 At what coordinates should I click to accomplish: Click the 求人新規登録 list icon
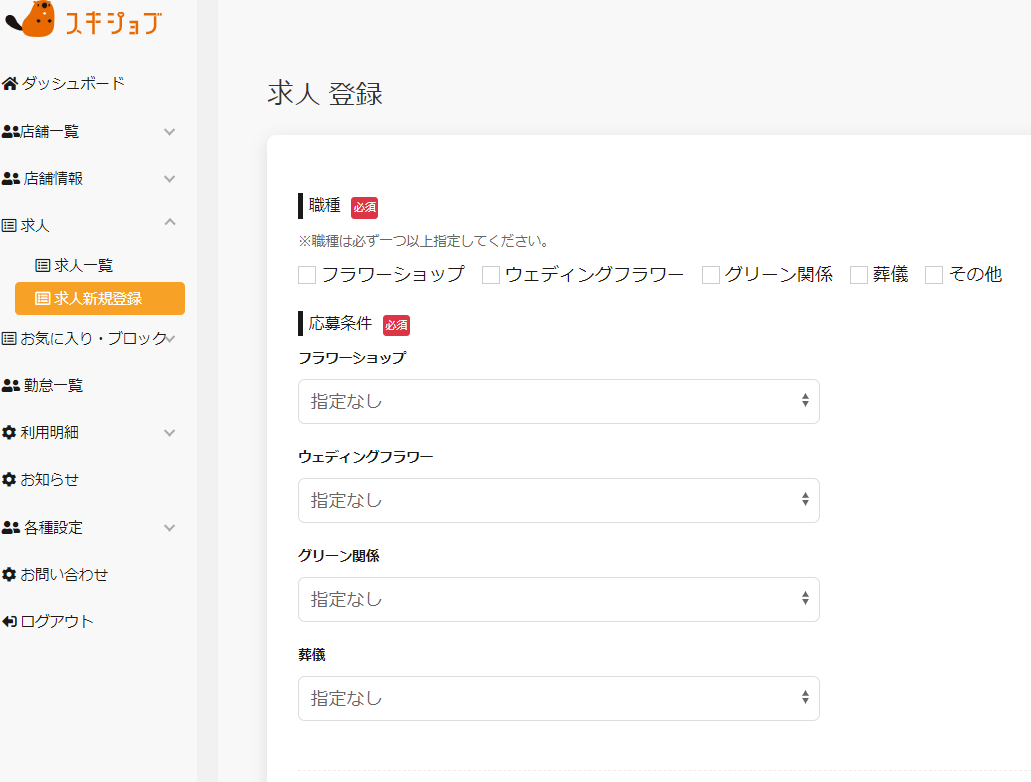[43, 299]
